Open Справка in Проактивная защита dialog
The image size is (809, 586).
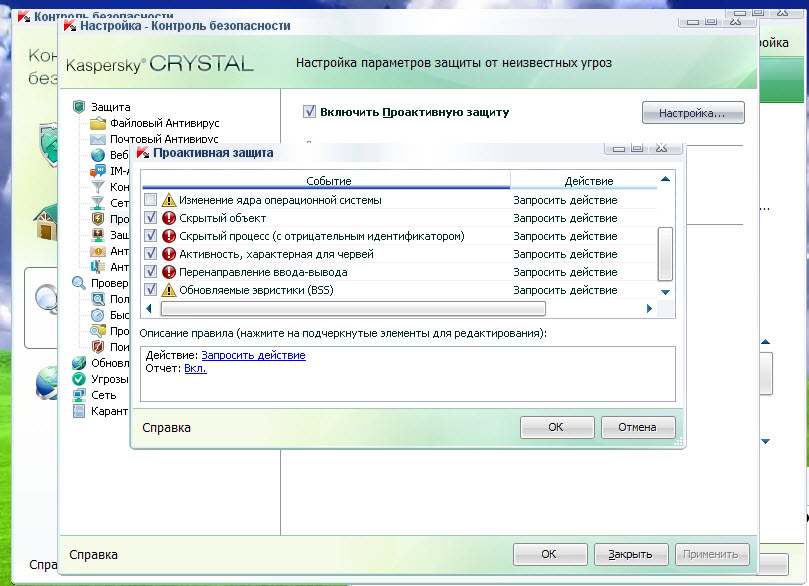[x=166, y=428]
